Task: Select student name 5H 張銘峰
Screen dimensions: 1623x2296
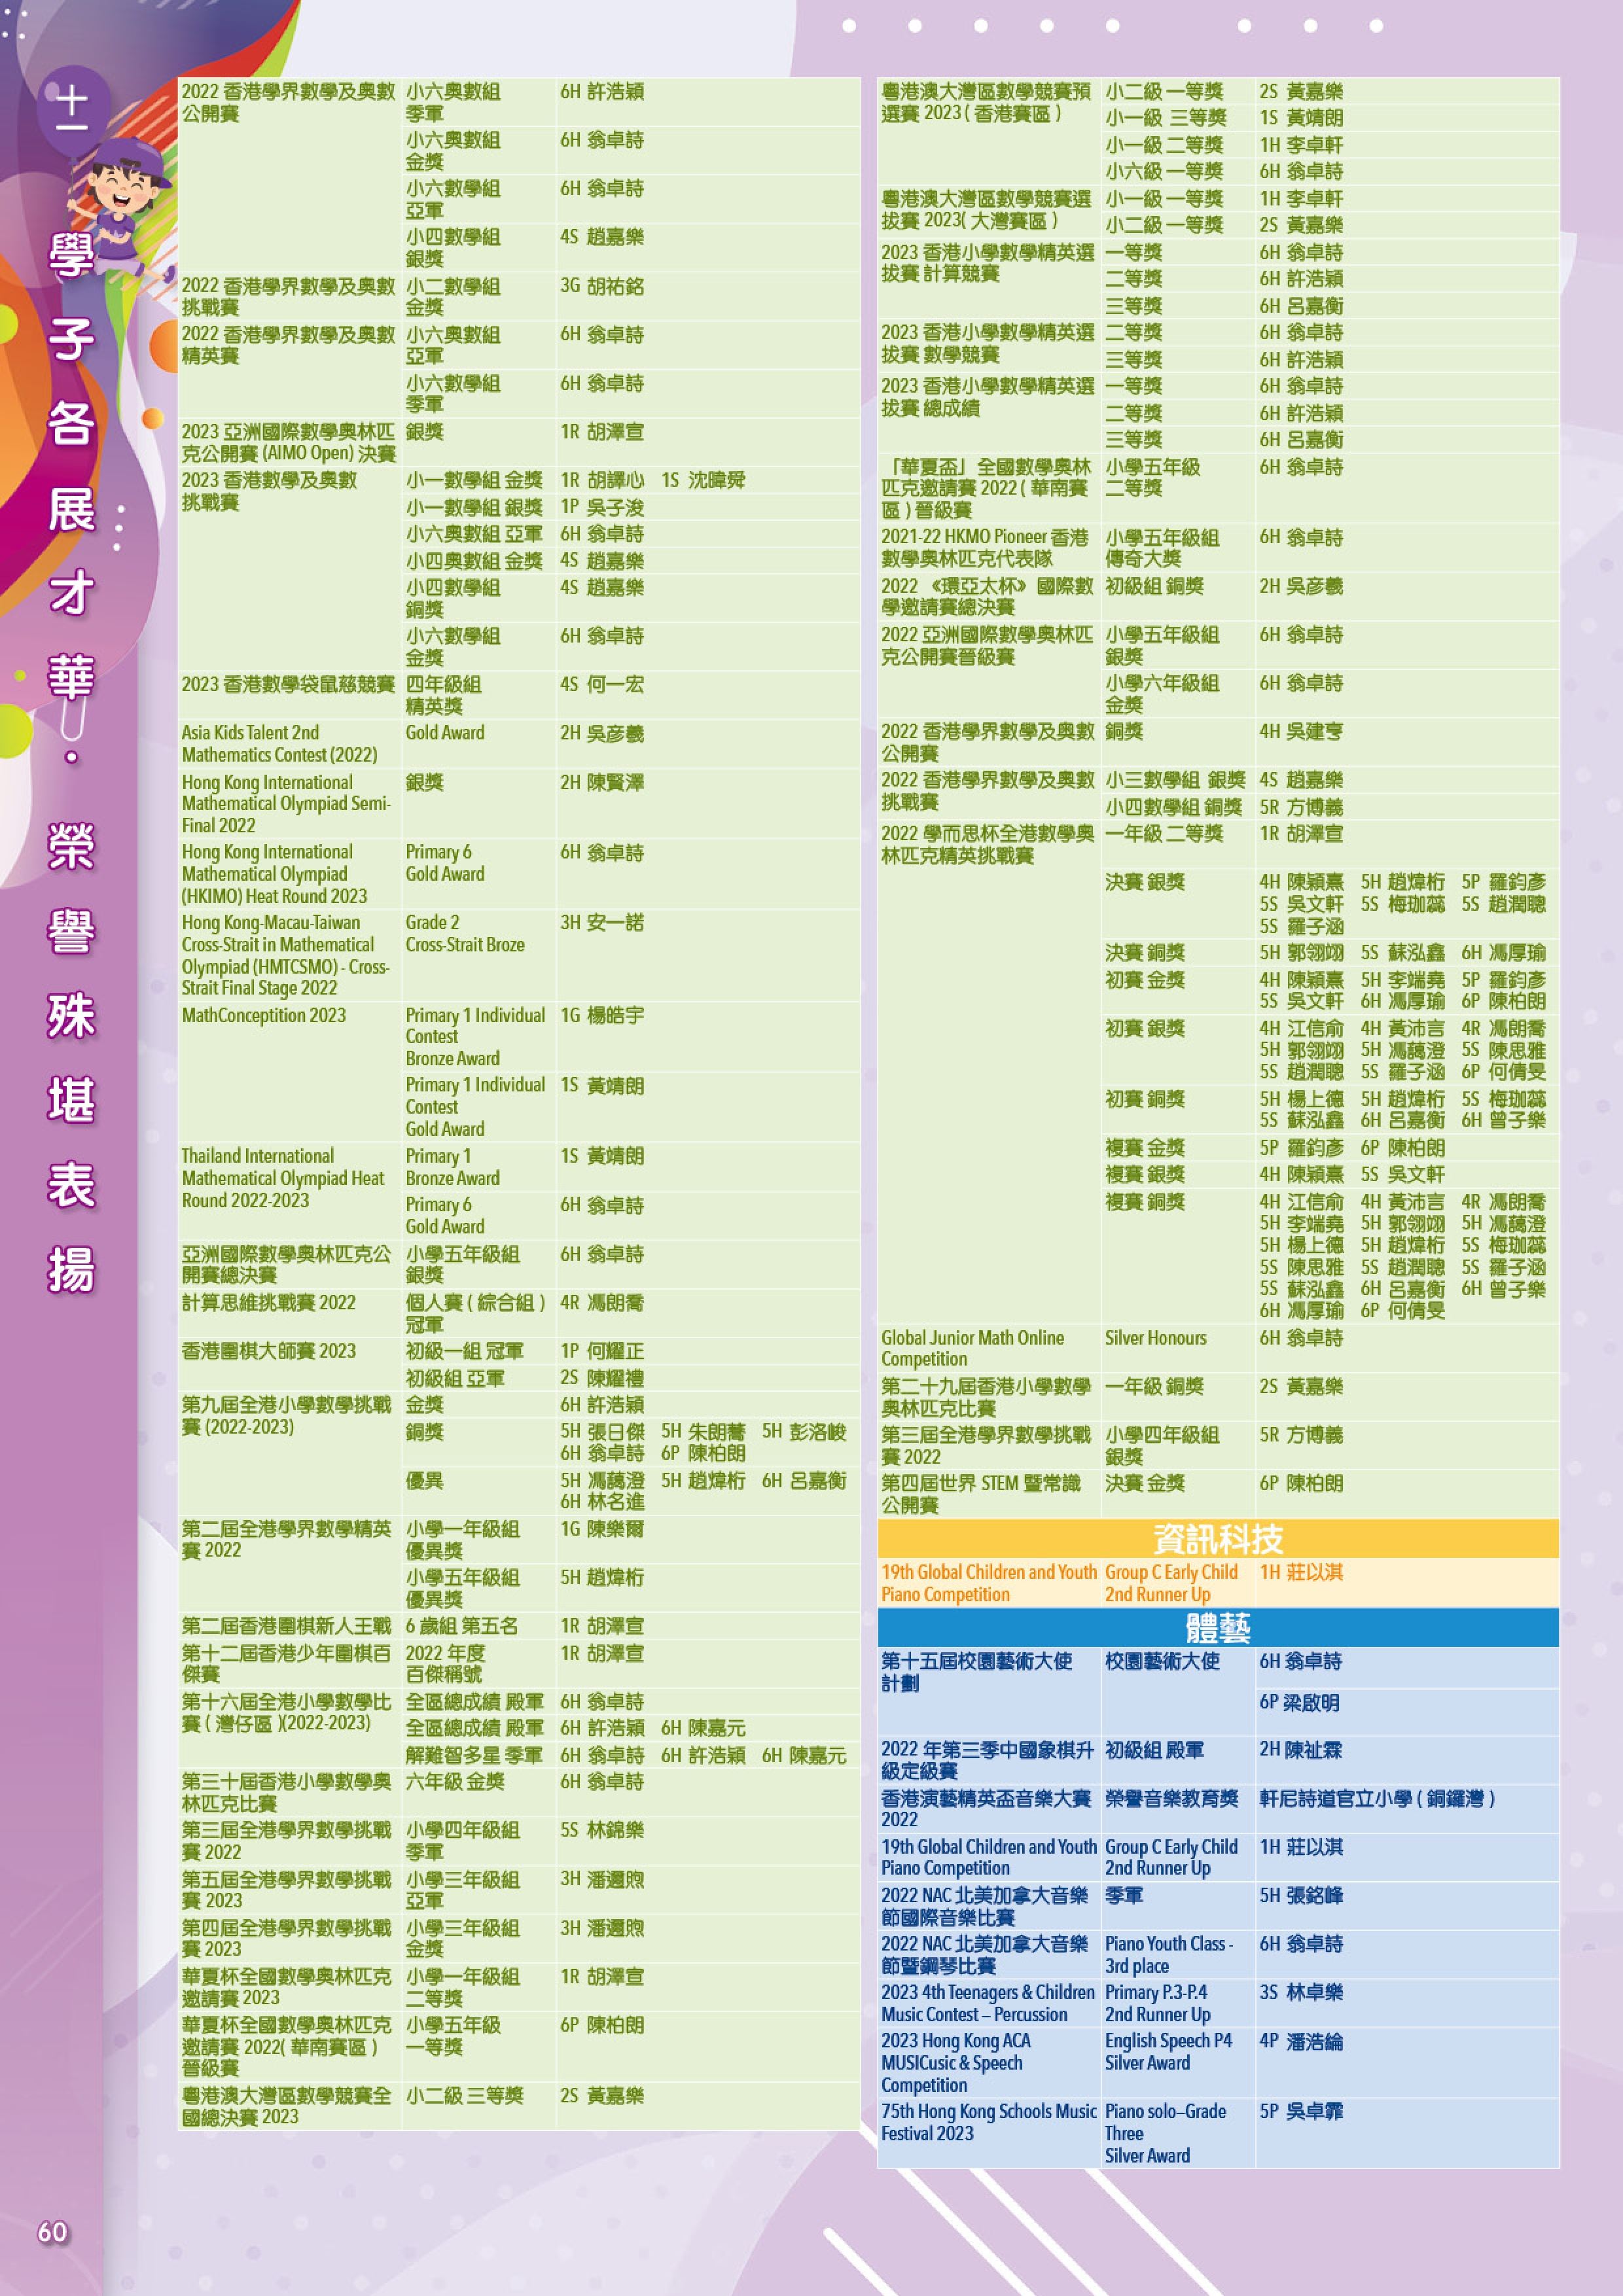Action: [1301, 1896]
